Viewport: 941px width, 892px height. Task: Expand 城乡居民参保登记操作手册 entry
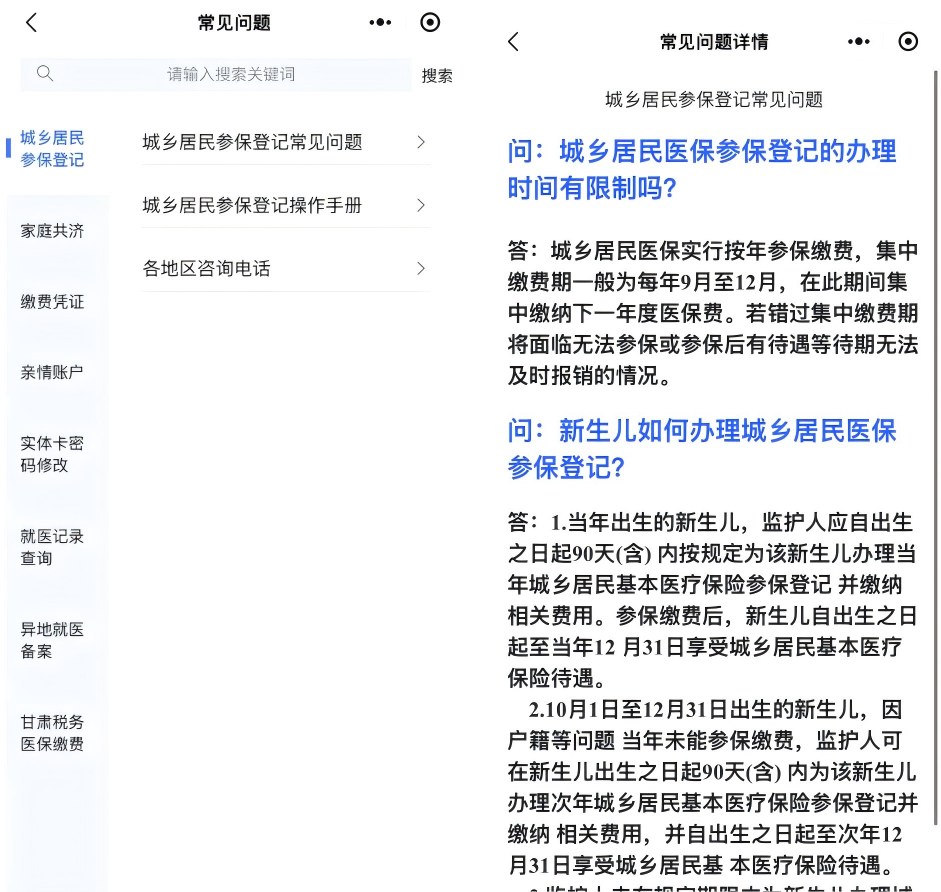click(x=286, y=205)
